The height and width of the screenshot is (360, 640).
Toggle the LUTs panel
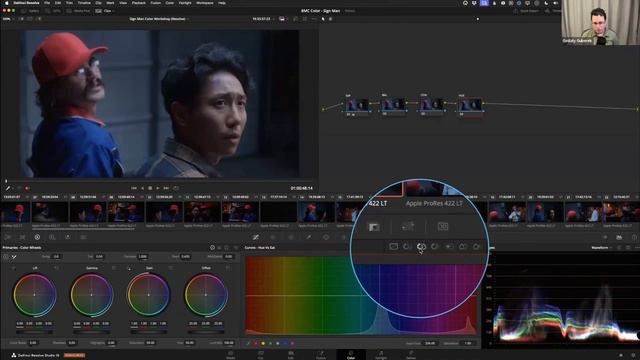(x=53, y=11)
